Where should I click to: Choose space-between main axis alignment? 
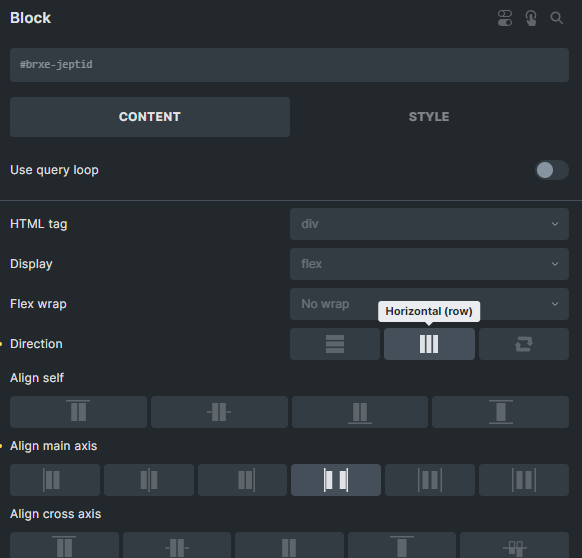pyautogui.click(x=336, y=480)
